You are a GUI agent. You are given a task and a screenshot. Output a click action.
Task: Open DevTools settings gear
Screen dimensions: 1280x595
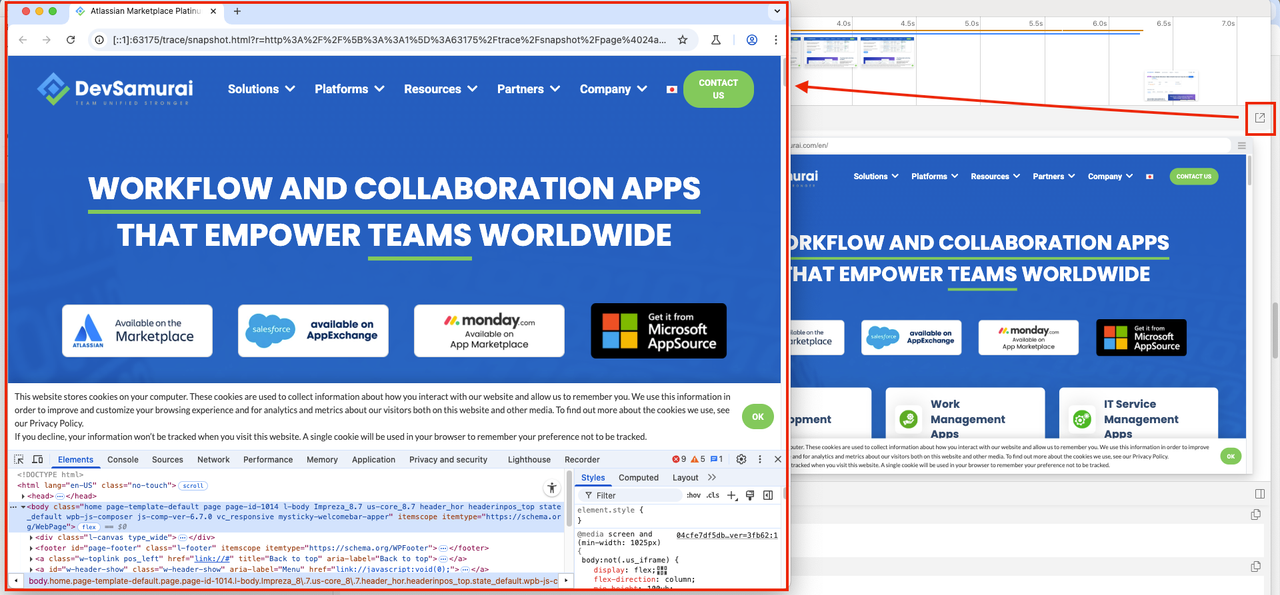(742, 459)
